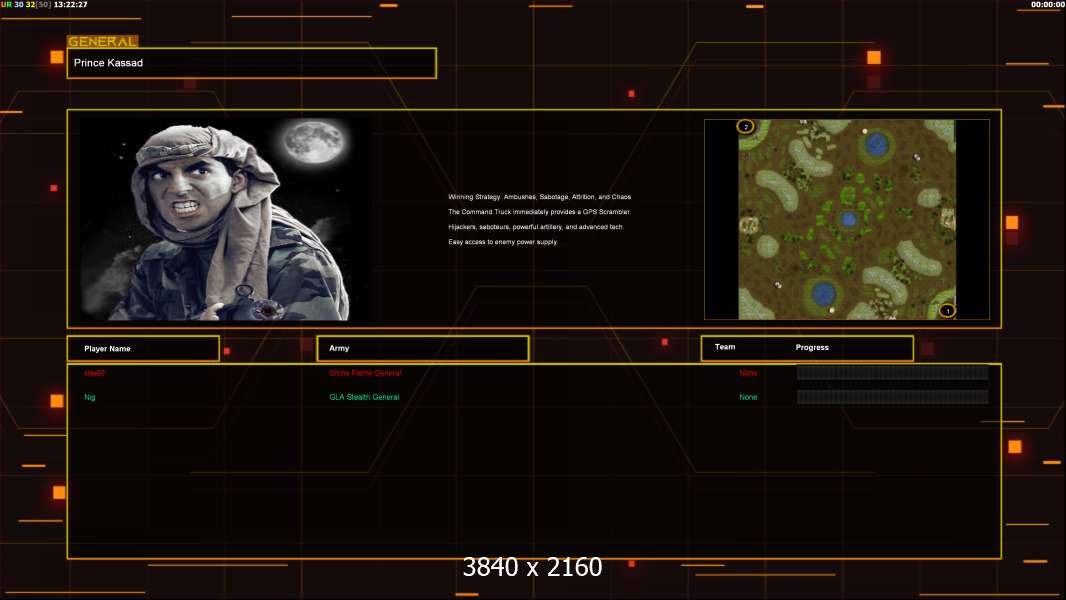The image size is (1066, 600).
Task: Click the Hijackers, saboteurs description line
Action: [536, 227]
